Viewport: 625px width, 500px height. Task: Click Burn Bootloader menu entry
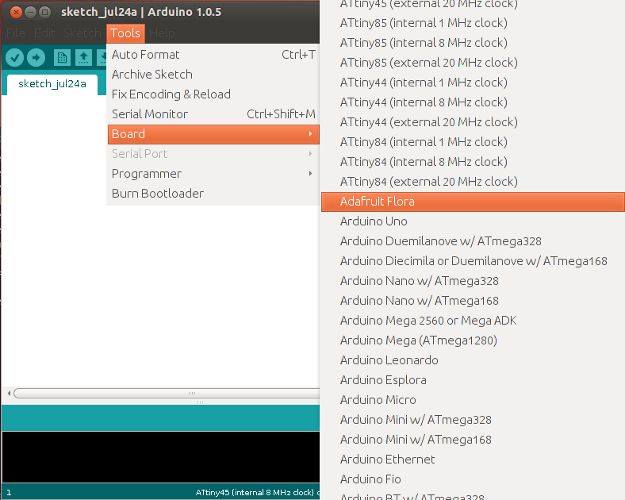pyautogui.click(x=213, y=194)
